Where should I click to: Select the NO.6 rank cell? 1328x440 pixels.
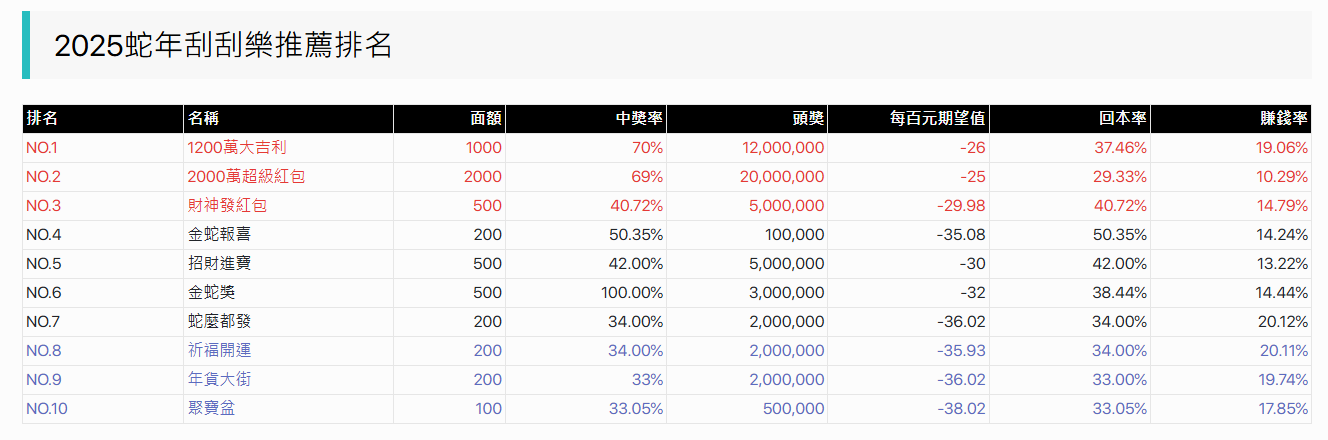click(x=103, y=293)
